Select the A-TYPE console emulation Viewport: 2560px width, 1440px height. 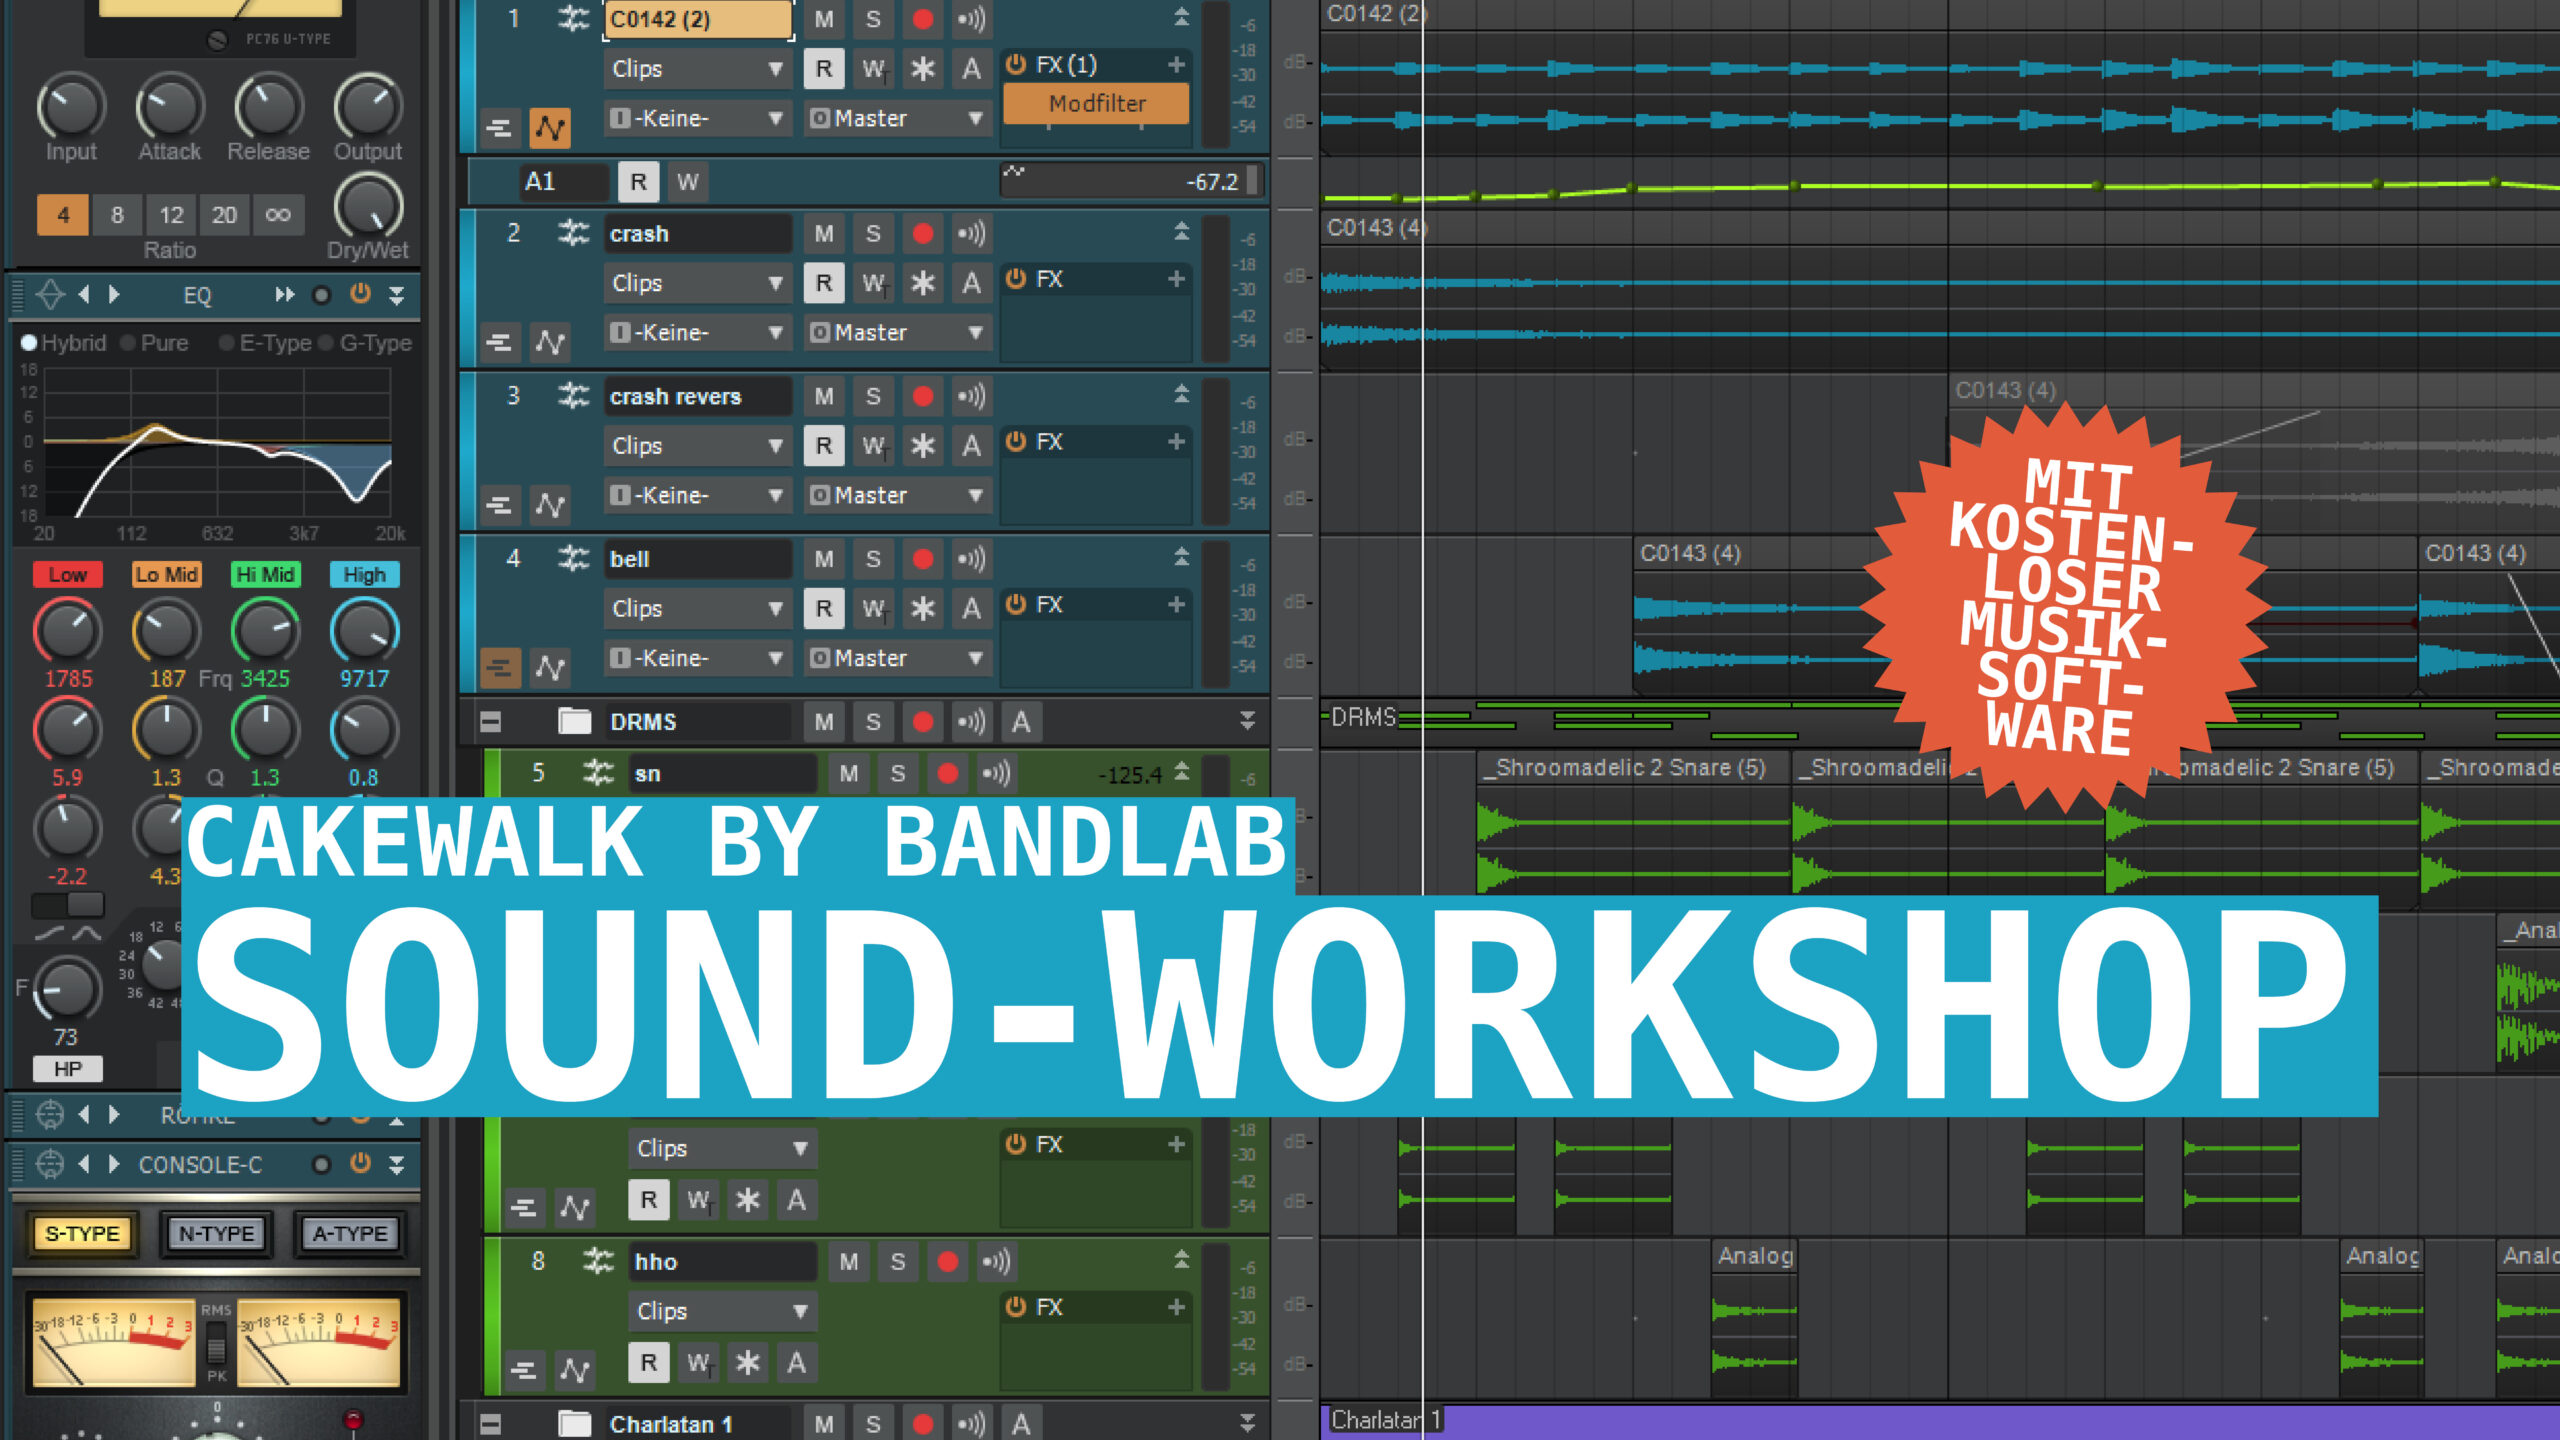(x=349, y=1233)
